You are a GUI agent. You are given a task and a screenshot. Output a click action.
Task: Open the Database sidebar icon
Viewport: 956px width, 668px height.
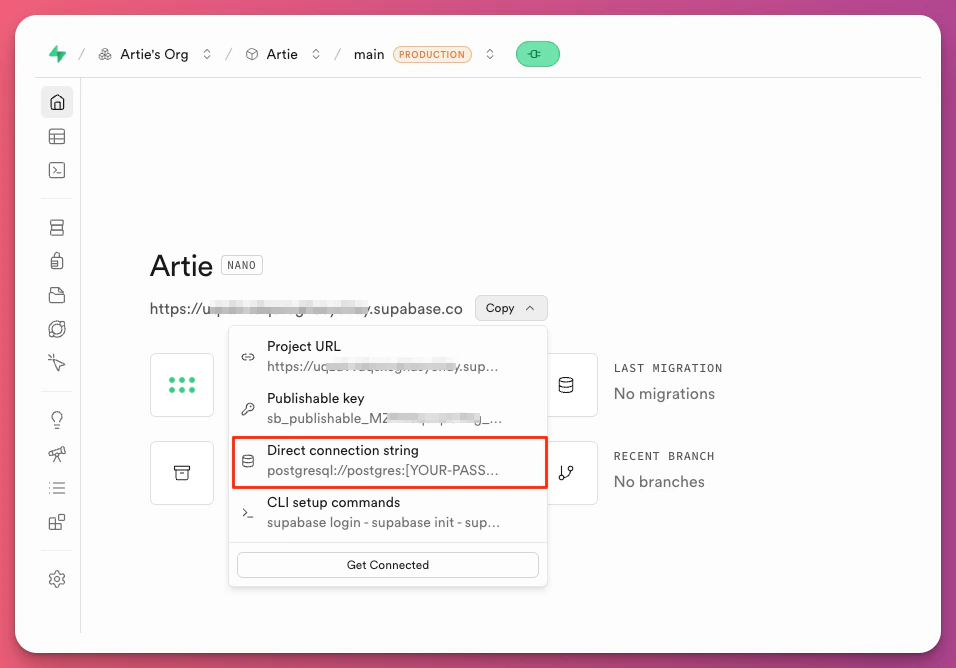(x=57, y=227)
